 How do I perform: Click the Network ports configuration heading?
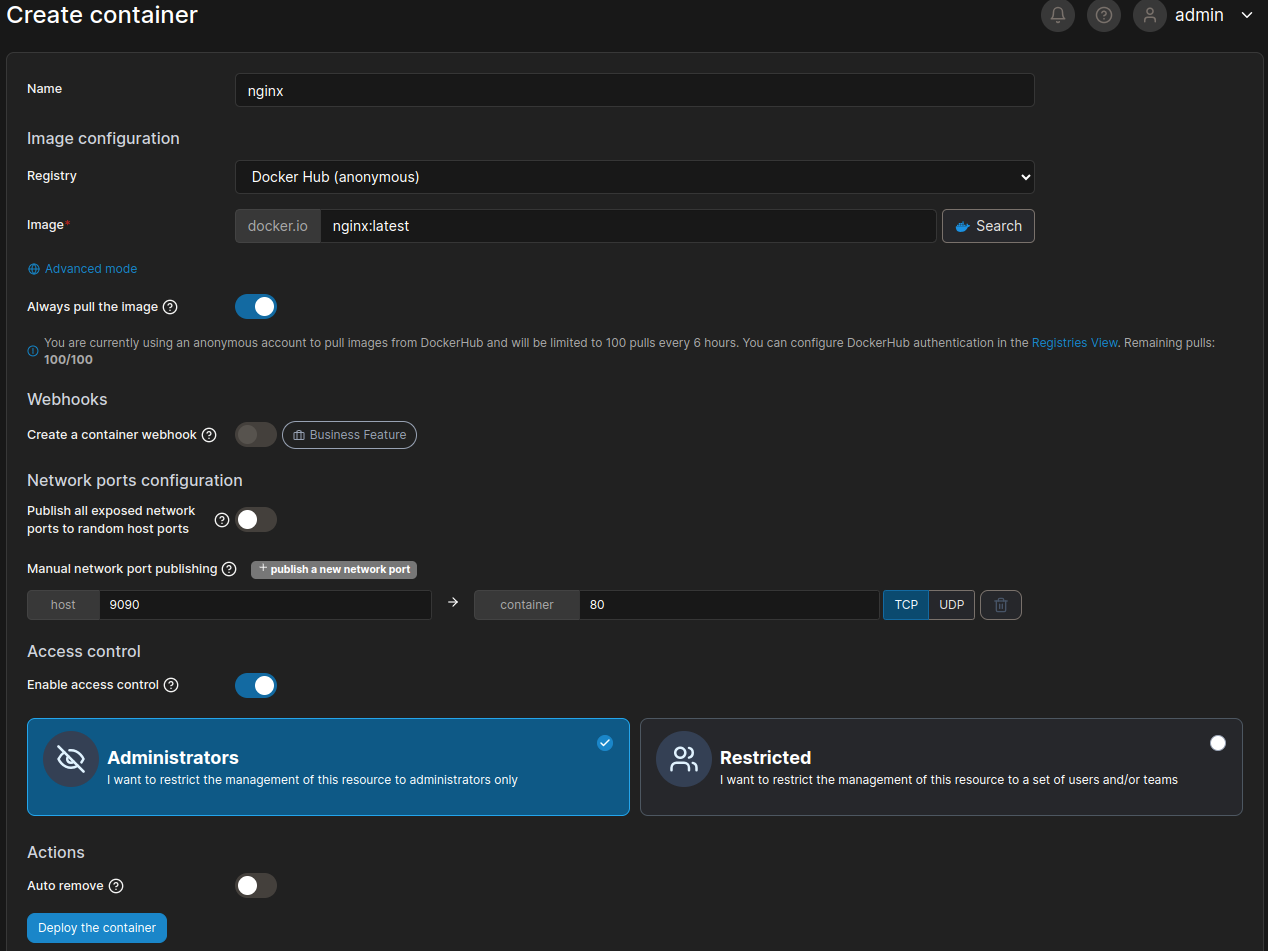coord(135,480)
